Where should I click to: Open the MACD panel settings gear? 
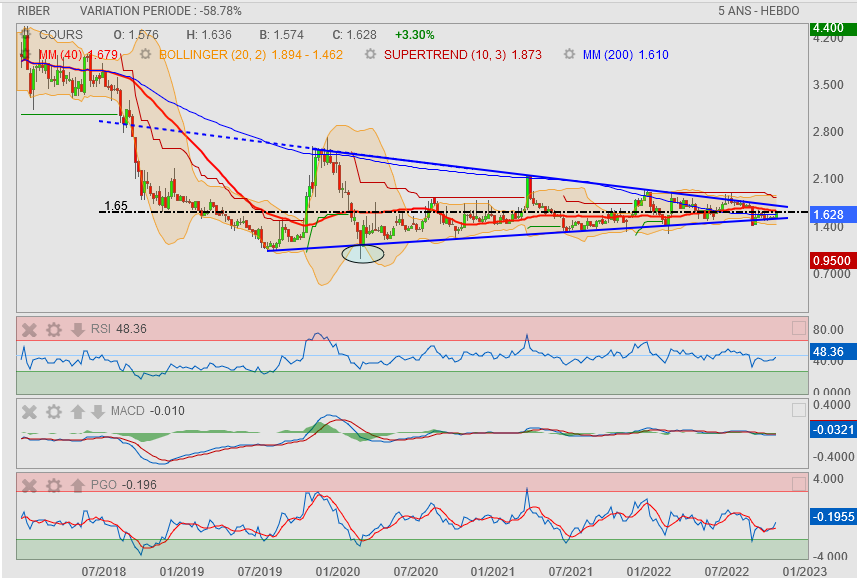54,411
